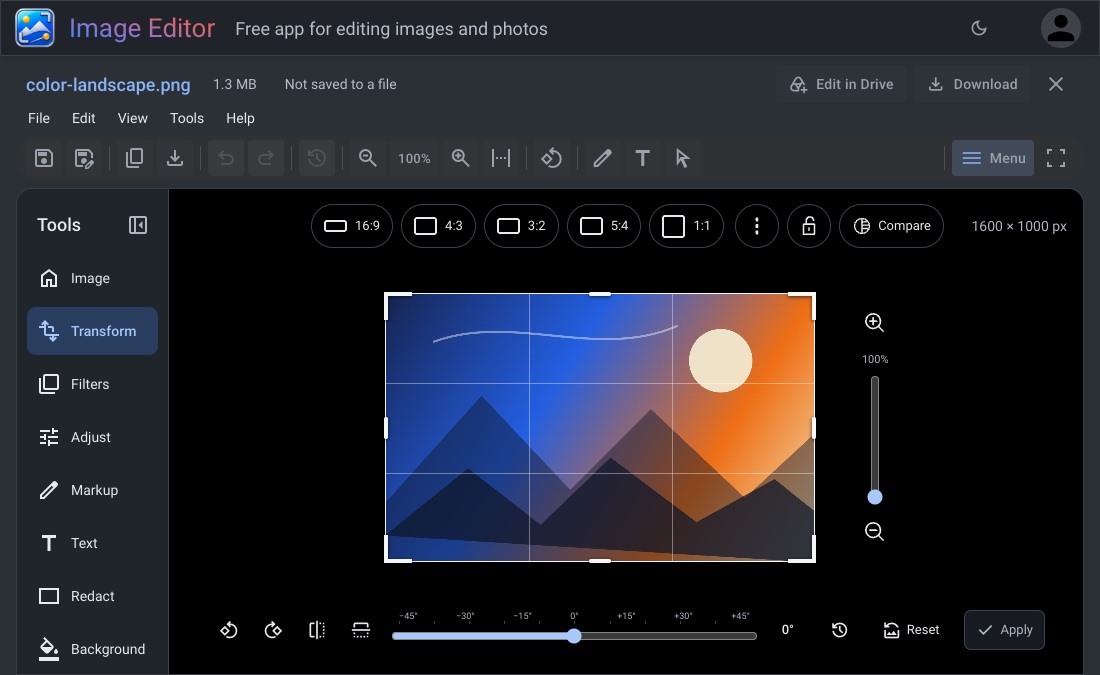1100x675 pixels.
Task: Collapse the Tools side panel
Action: (x=138, y=225)
